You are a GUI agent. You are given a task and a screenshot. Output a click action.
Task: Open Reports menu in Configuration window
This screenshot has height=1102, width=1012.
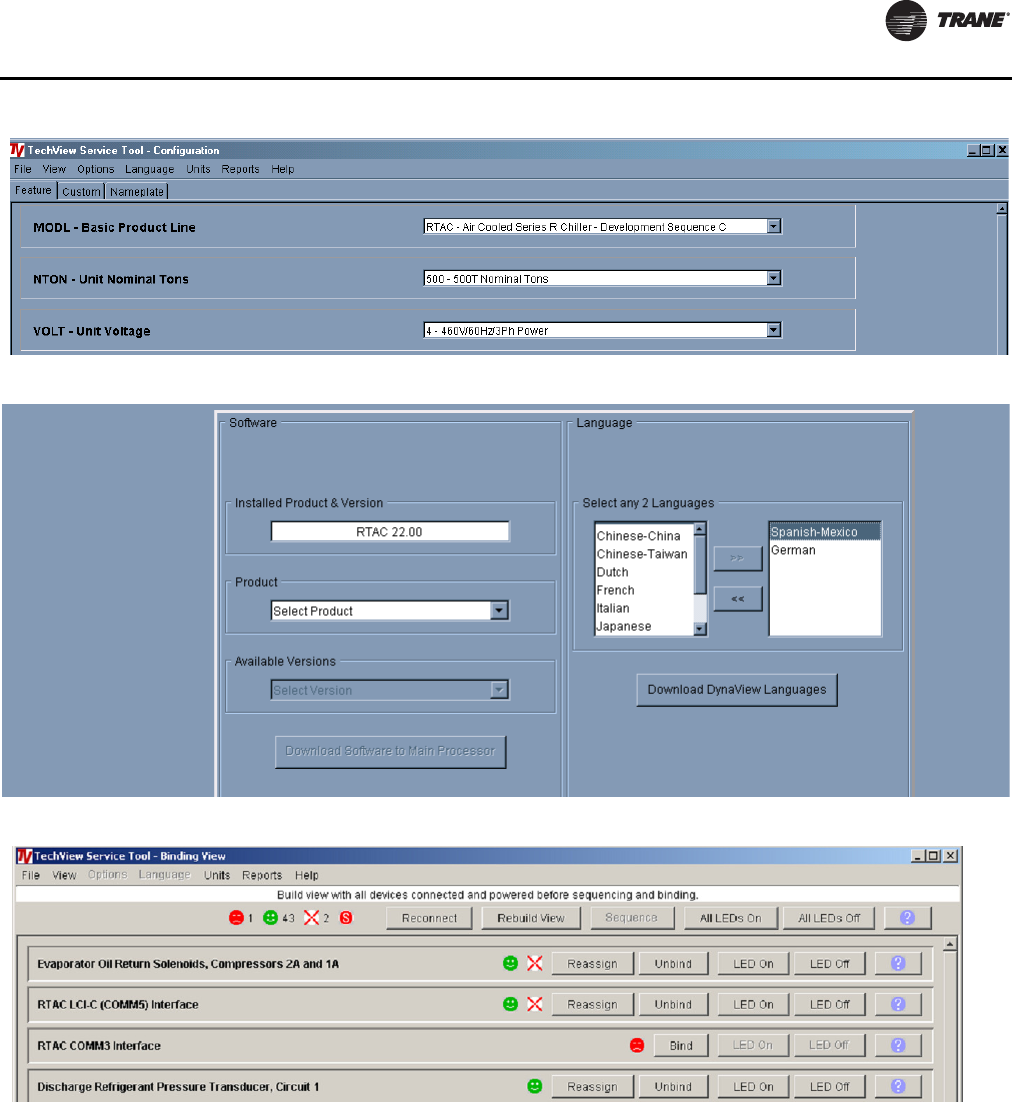pos(240,169)
